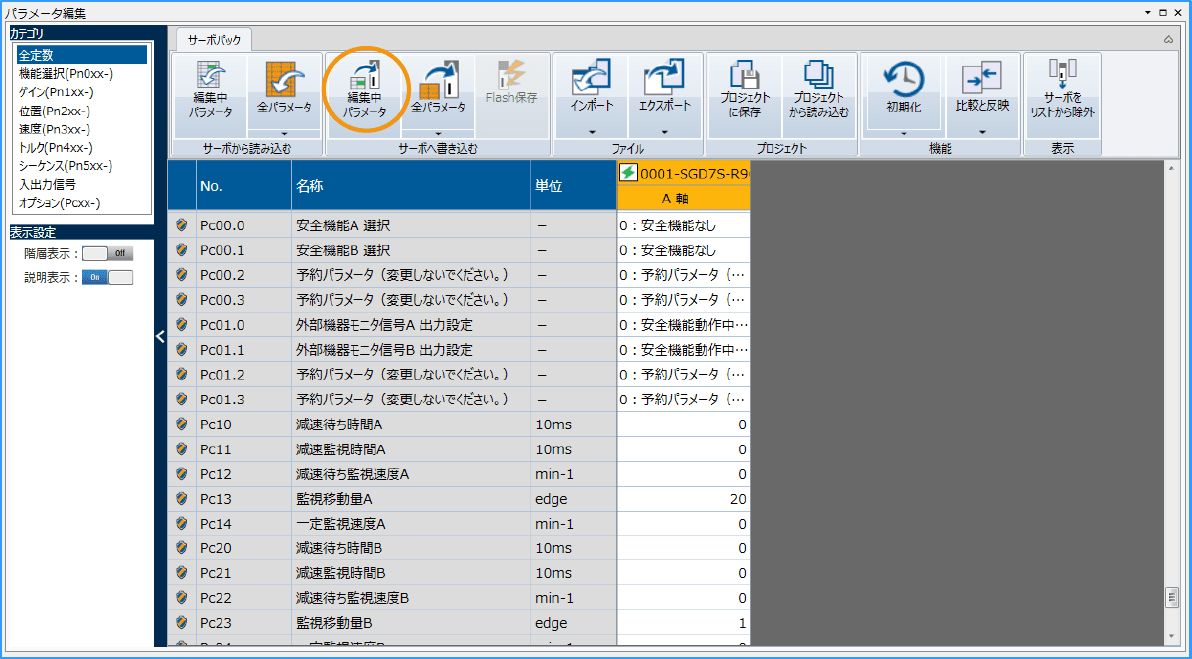Collapse the left category panel arrow
The height and width of the screenshot is (659, 1192).
click(160, 337)
